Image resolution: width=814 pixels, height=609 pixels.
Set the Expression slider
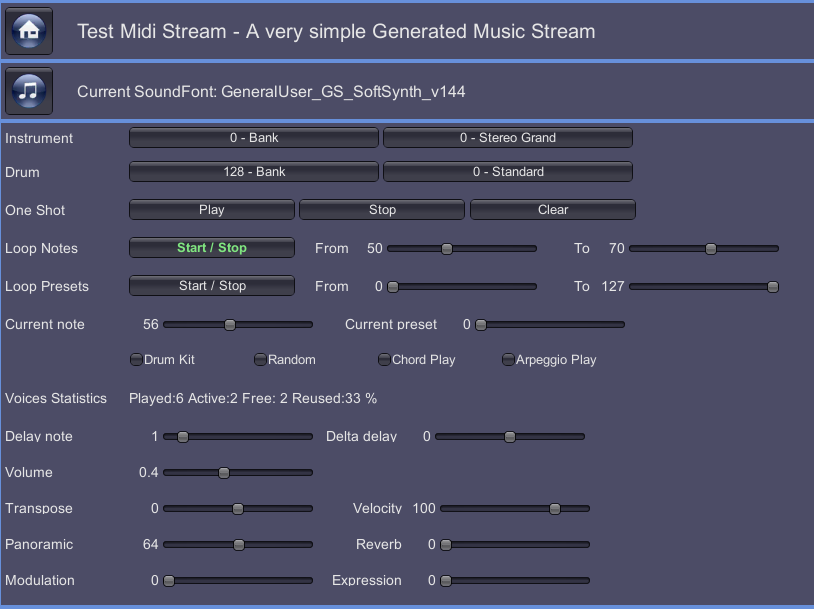[515, 580]
